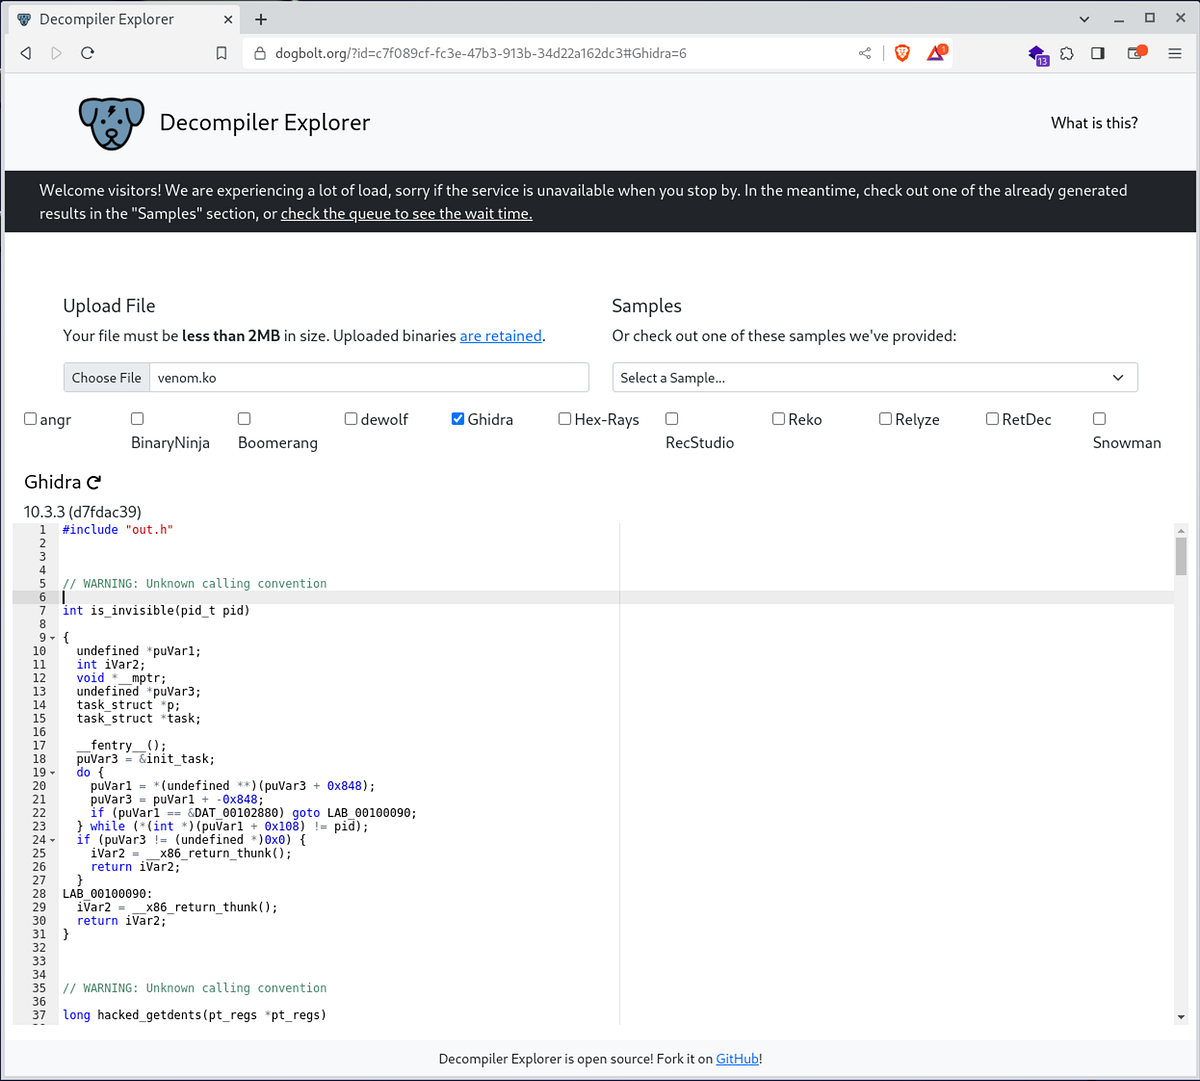Viewport: 1200px width, 1081px height.
Task: Click the LAB_00100090 label on line 28
Action: pyautogui.click(x=108, y=894)
